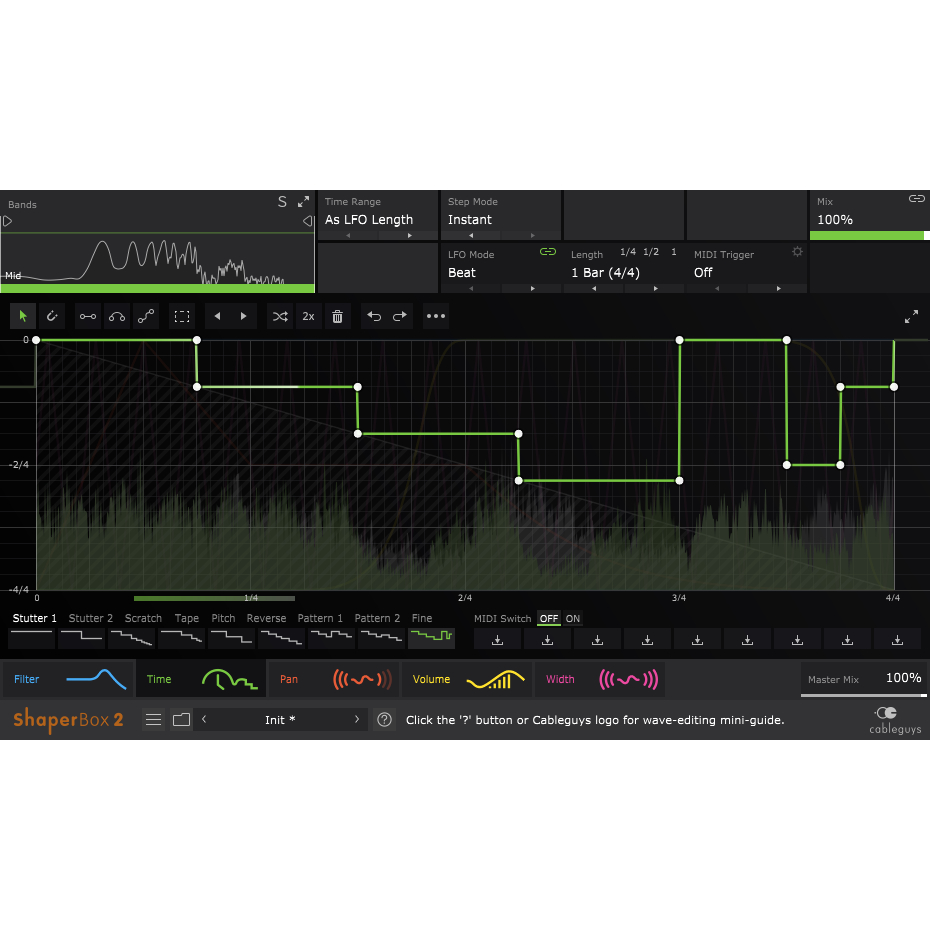Click the wave node at 0 start
930x930 pixels.
(x=36, y=340)
